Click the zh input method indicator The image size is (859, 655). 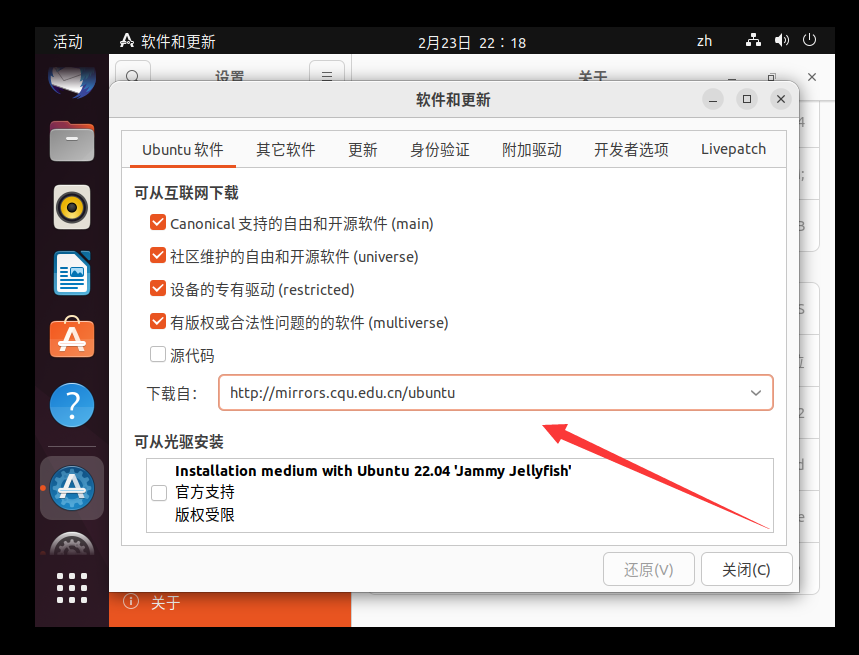[705, 41]
